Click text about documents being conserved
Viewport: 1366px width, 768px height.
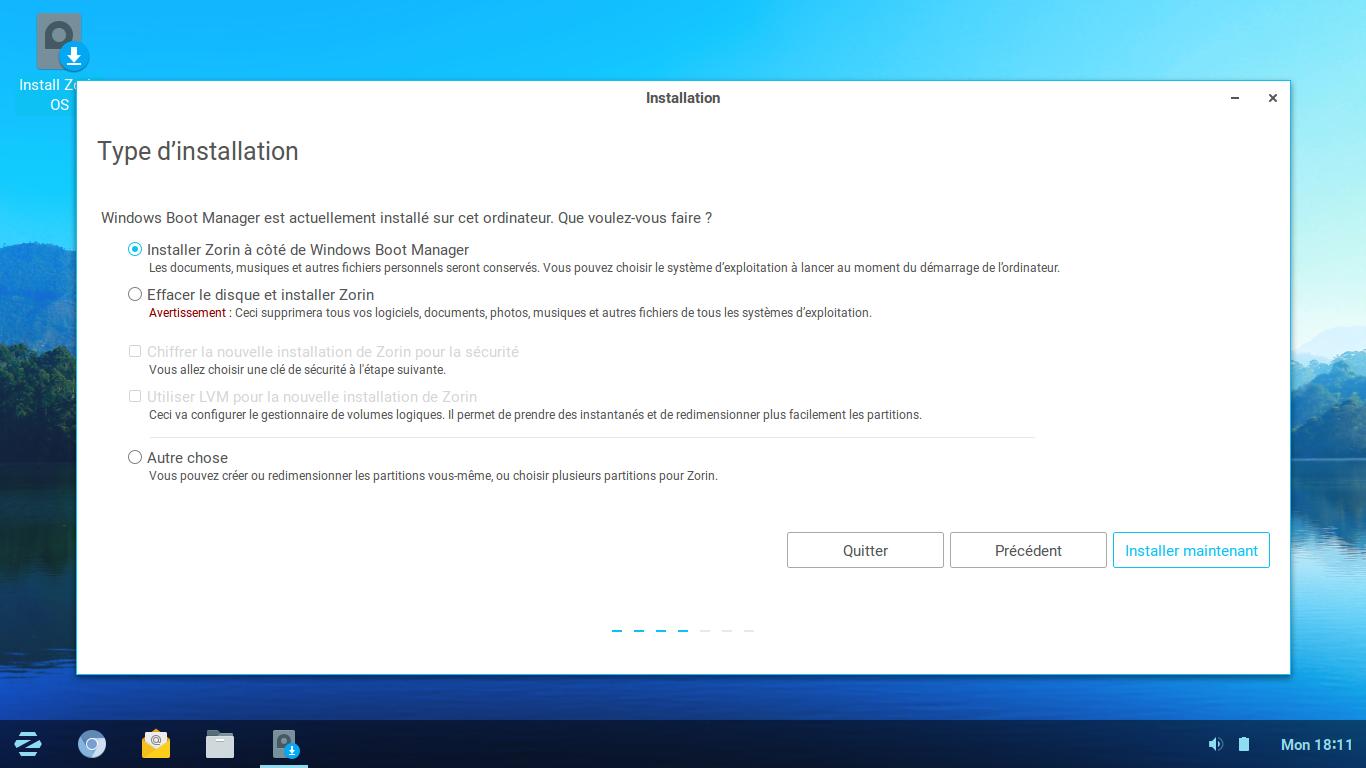tap(604, 268)
